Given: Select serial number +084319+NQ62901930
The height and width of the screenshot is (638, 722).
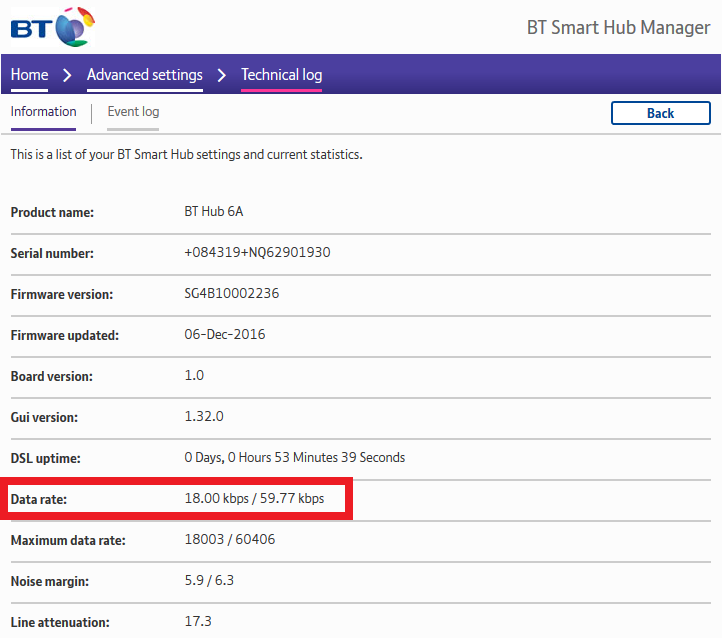Looking at the screenshot, I should [x=257, y=252].
